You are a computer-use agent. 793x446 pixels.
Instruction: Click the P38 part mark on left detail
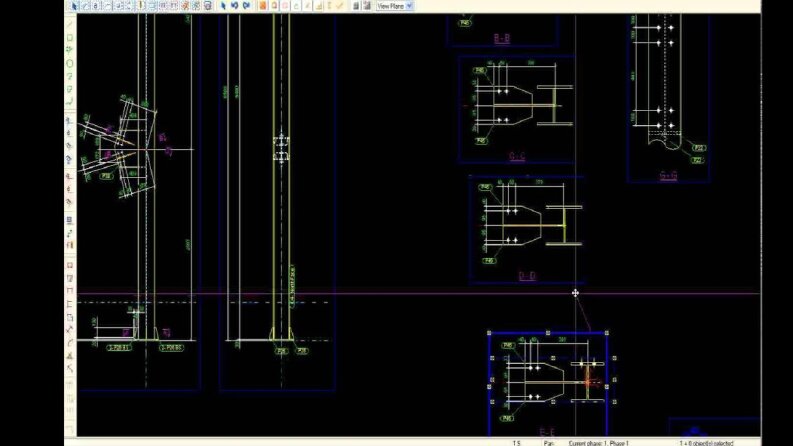tap(106, 176)
